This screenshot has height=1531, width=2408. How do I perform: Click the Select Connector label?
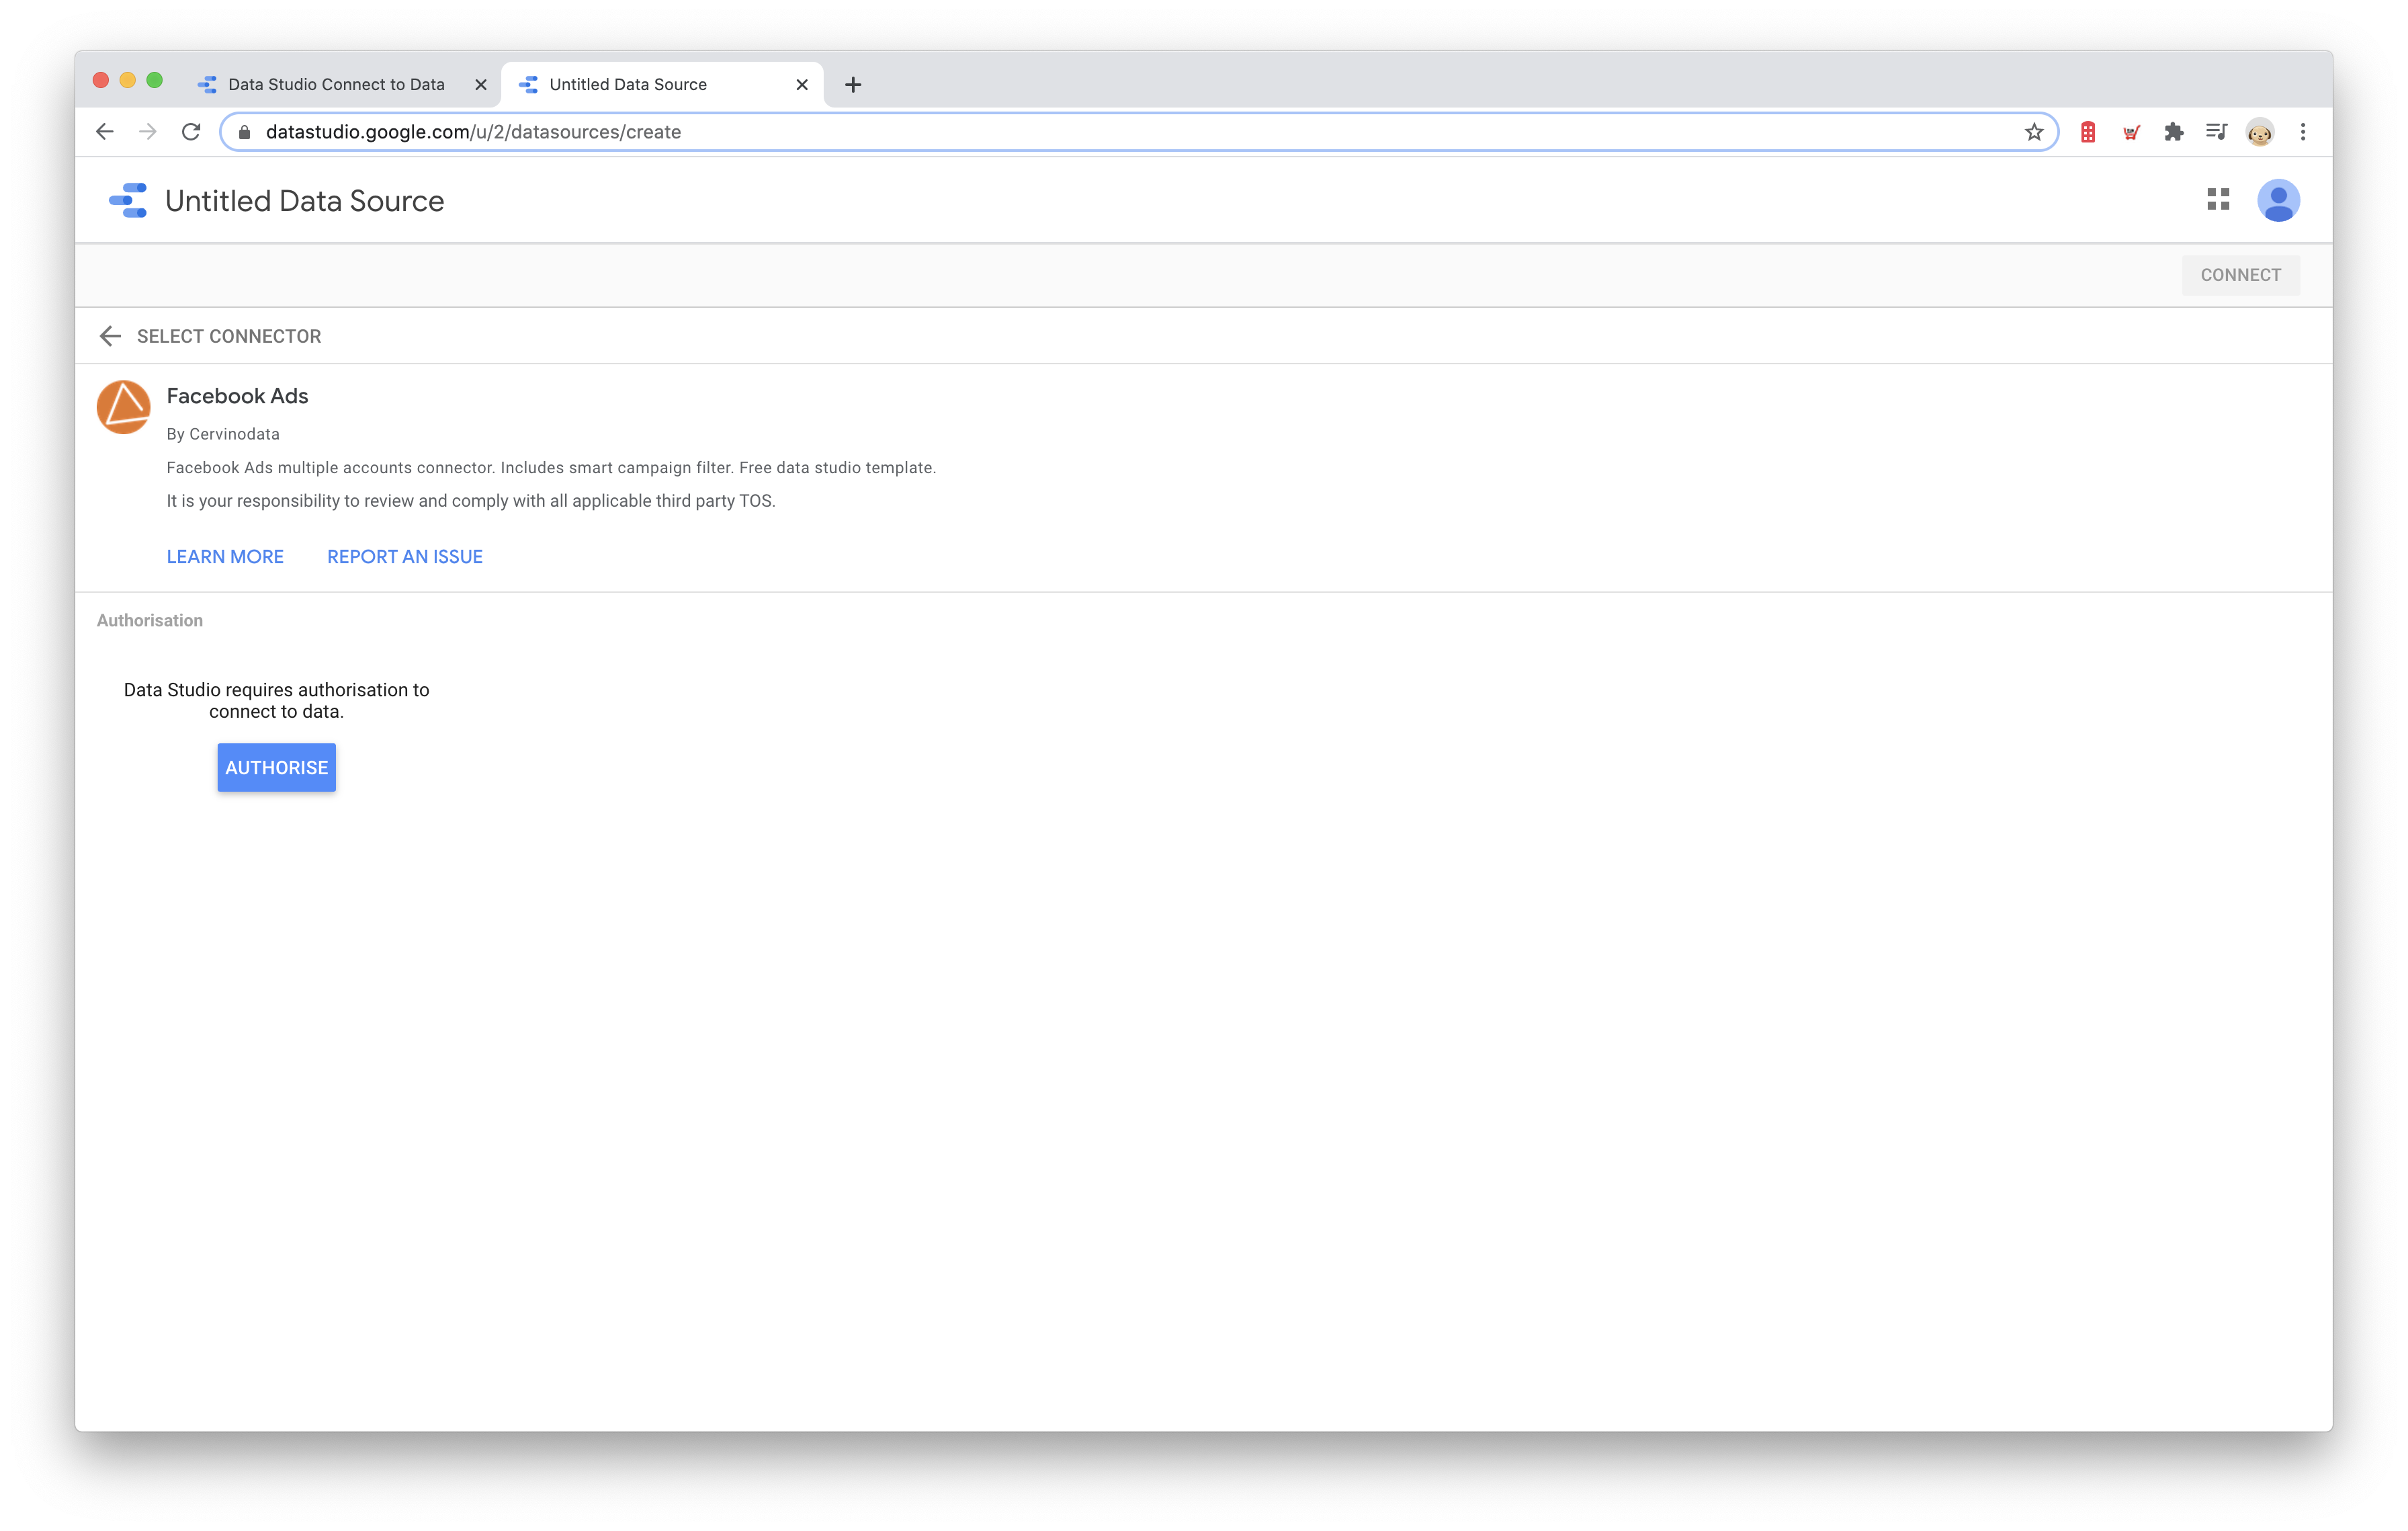[229, 336]
